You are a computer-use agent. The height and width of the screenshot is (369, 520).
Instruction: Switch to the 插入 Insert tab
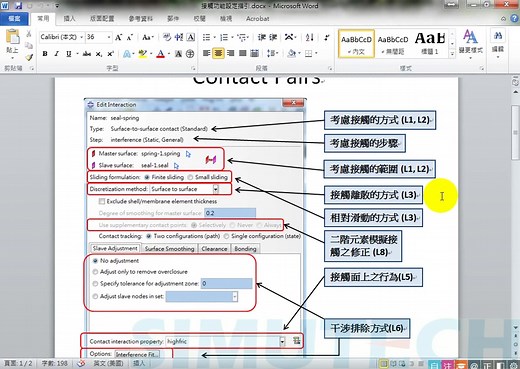[69, 19]
